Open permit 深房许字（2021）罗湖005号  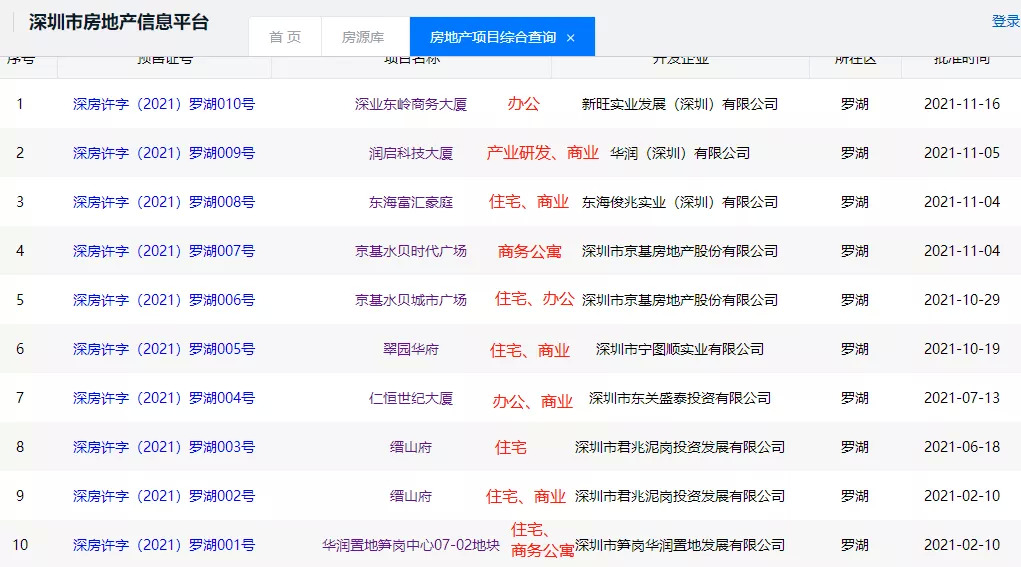pyautogui.click(x=164, y=349)
